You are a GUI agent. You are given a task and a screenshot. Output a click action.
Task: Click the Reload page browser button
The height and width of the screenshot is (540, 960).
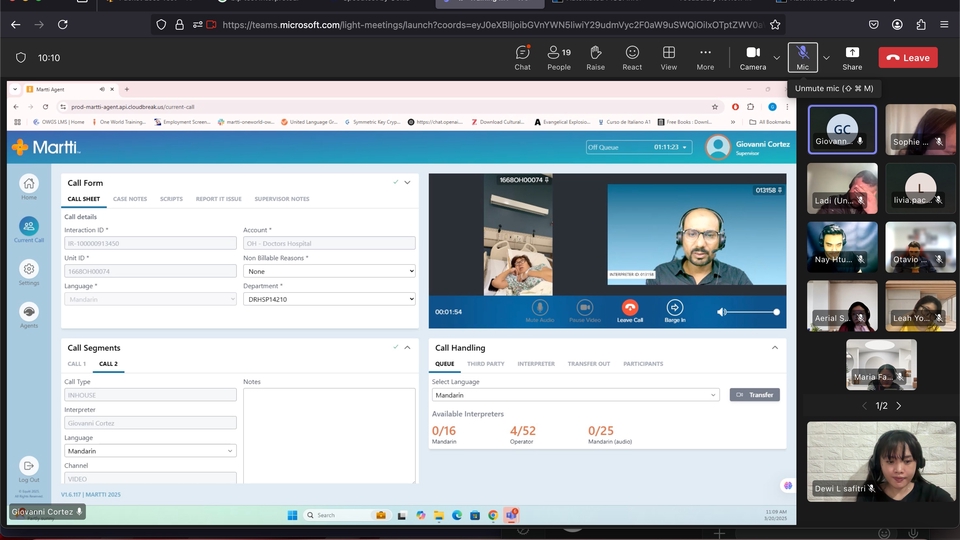tap(64, 24)
